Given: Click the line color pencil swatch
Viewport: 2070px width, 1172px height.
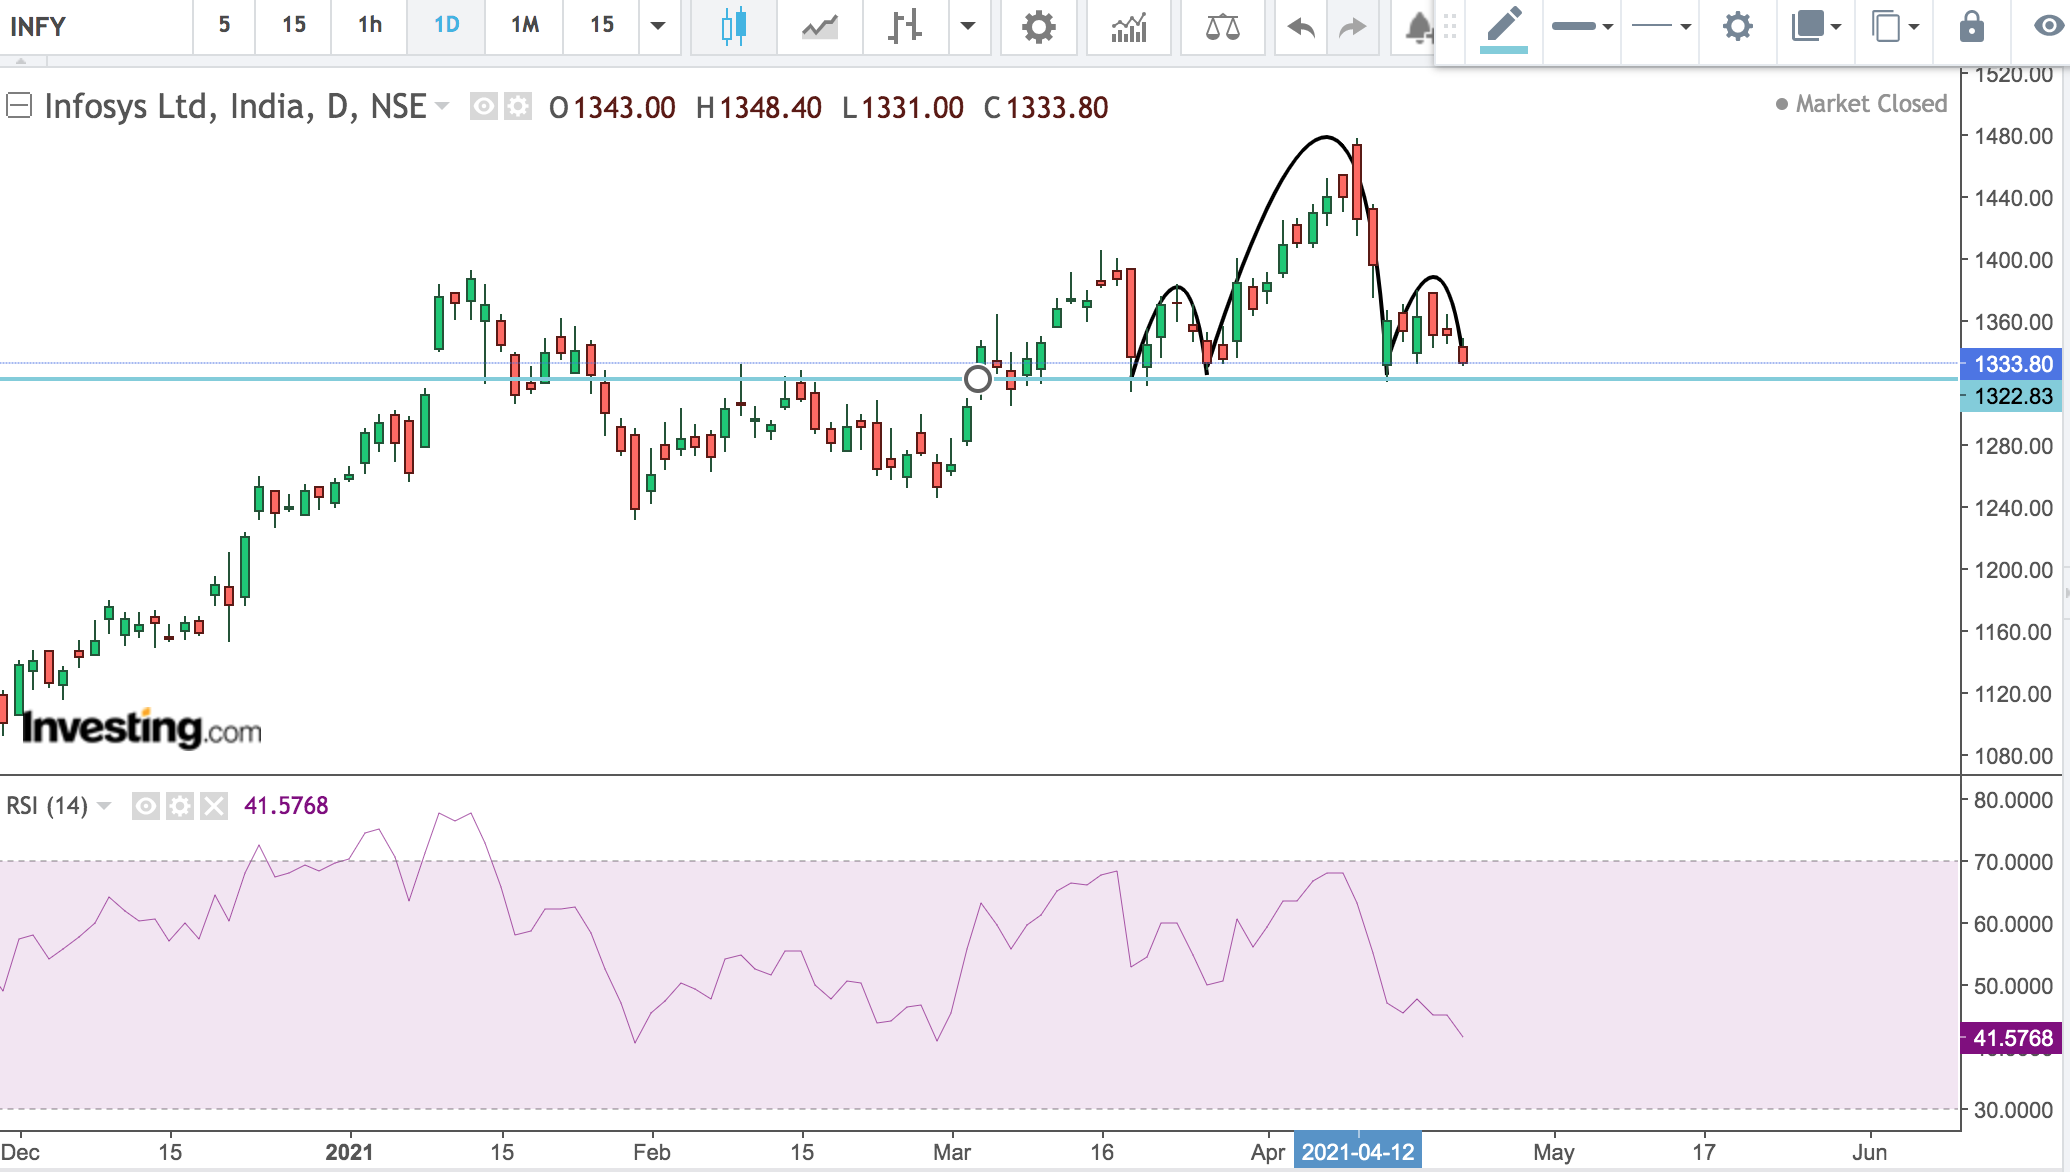Looking at the screenshot, I should [x=1503, y=27].
